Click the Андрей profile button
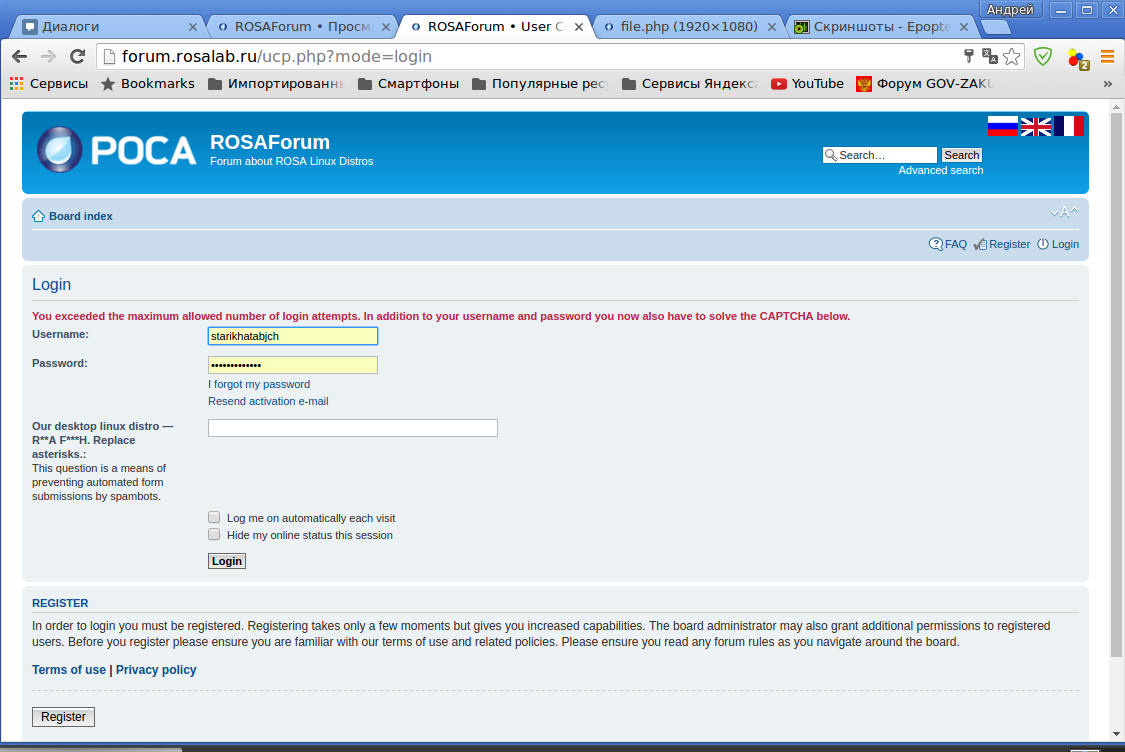1125x752 pixels. coord(1010,9)
